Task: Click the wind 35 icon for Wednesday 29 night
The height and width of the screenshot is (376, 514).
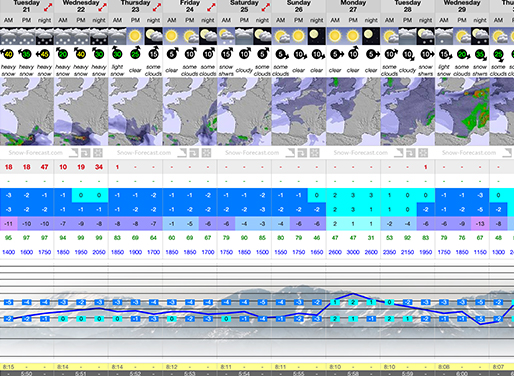Action: 480,54
